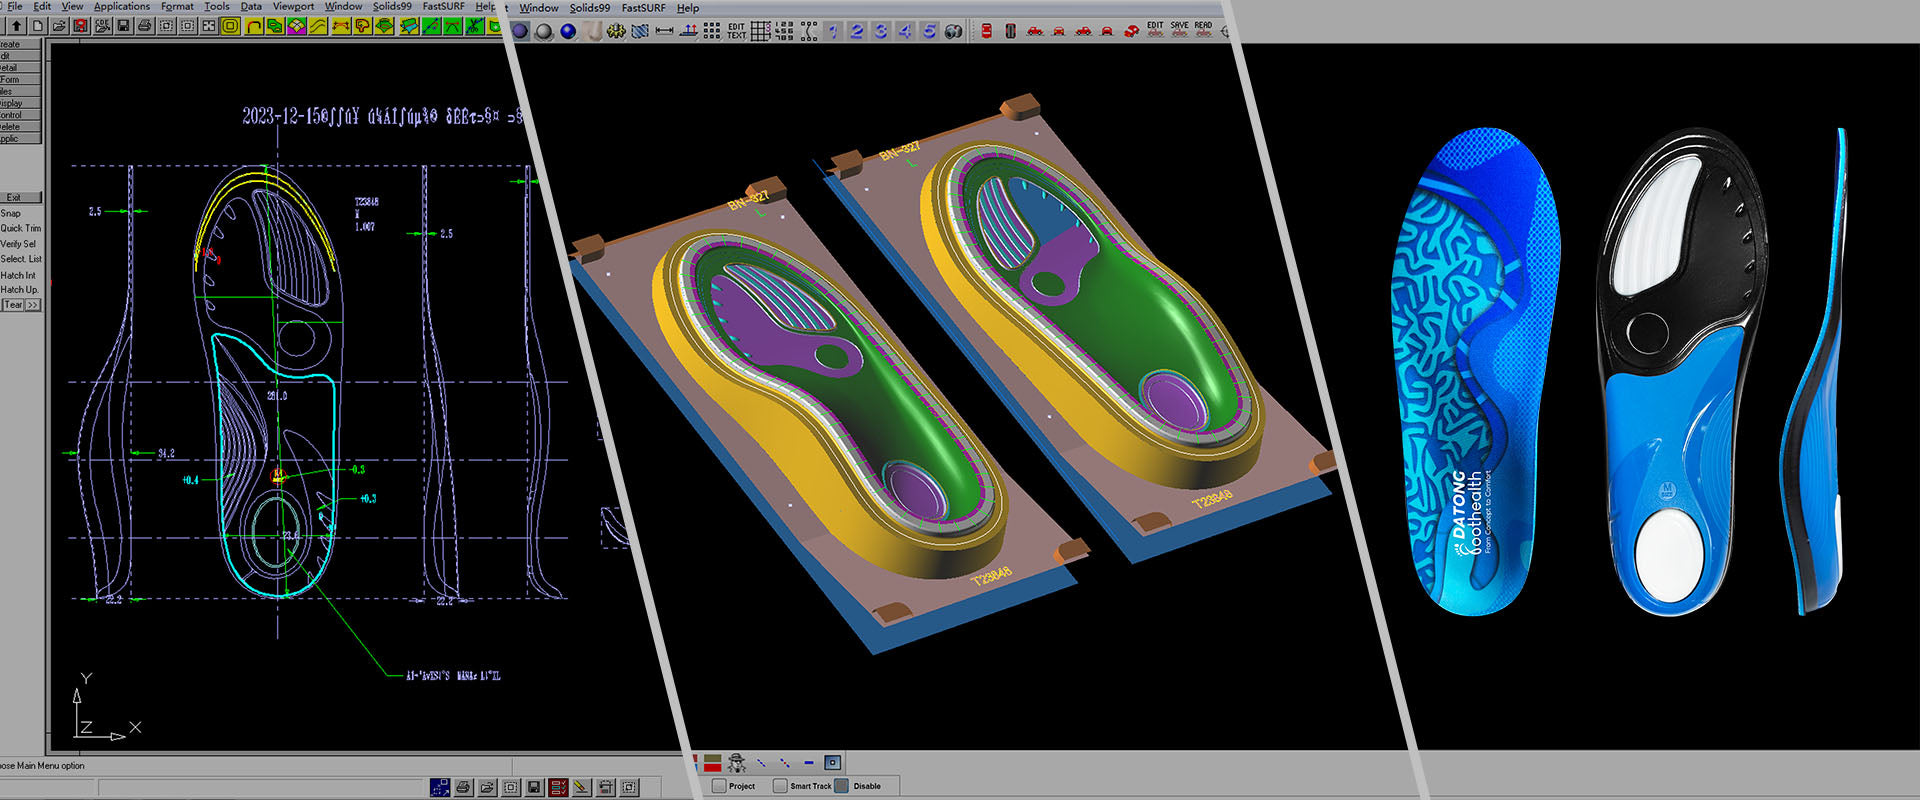Click the open file folder icon in top toolbar
The image size is (1920, 800).
(x=59, y=26)
